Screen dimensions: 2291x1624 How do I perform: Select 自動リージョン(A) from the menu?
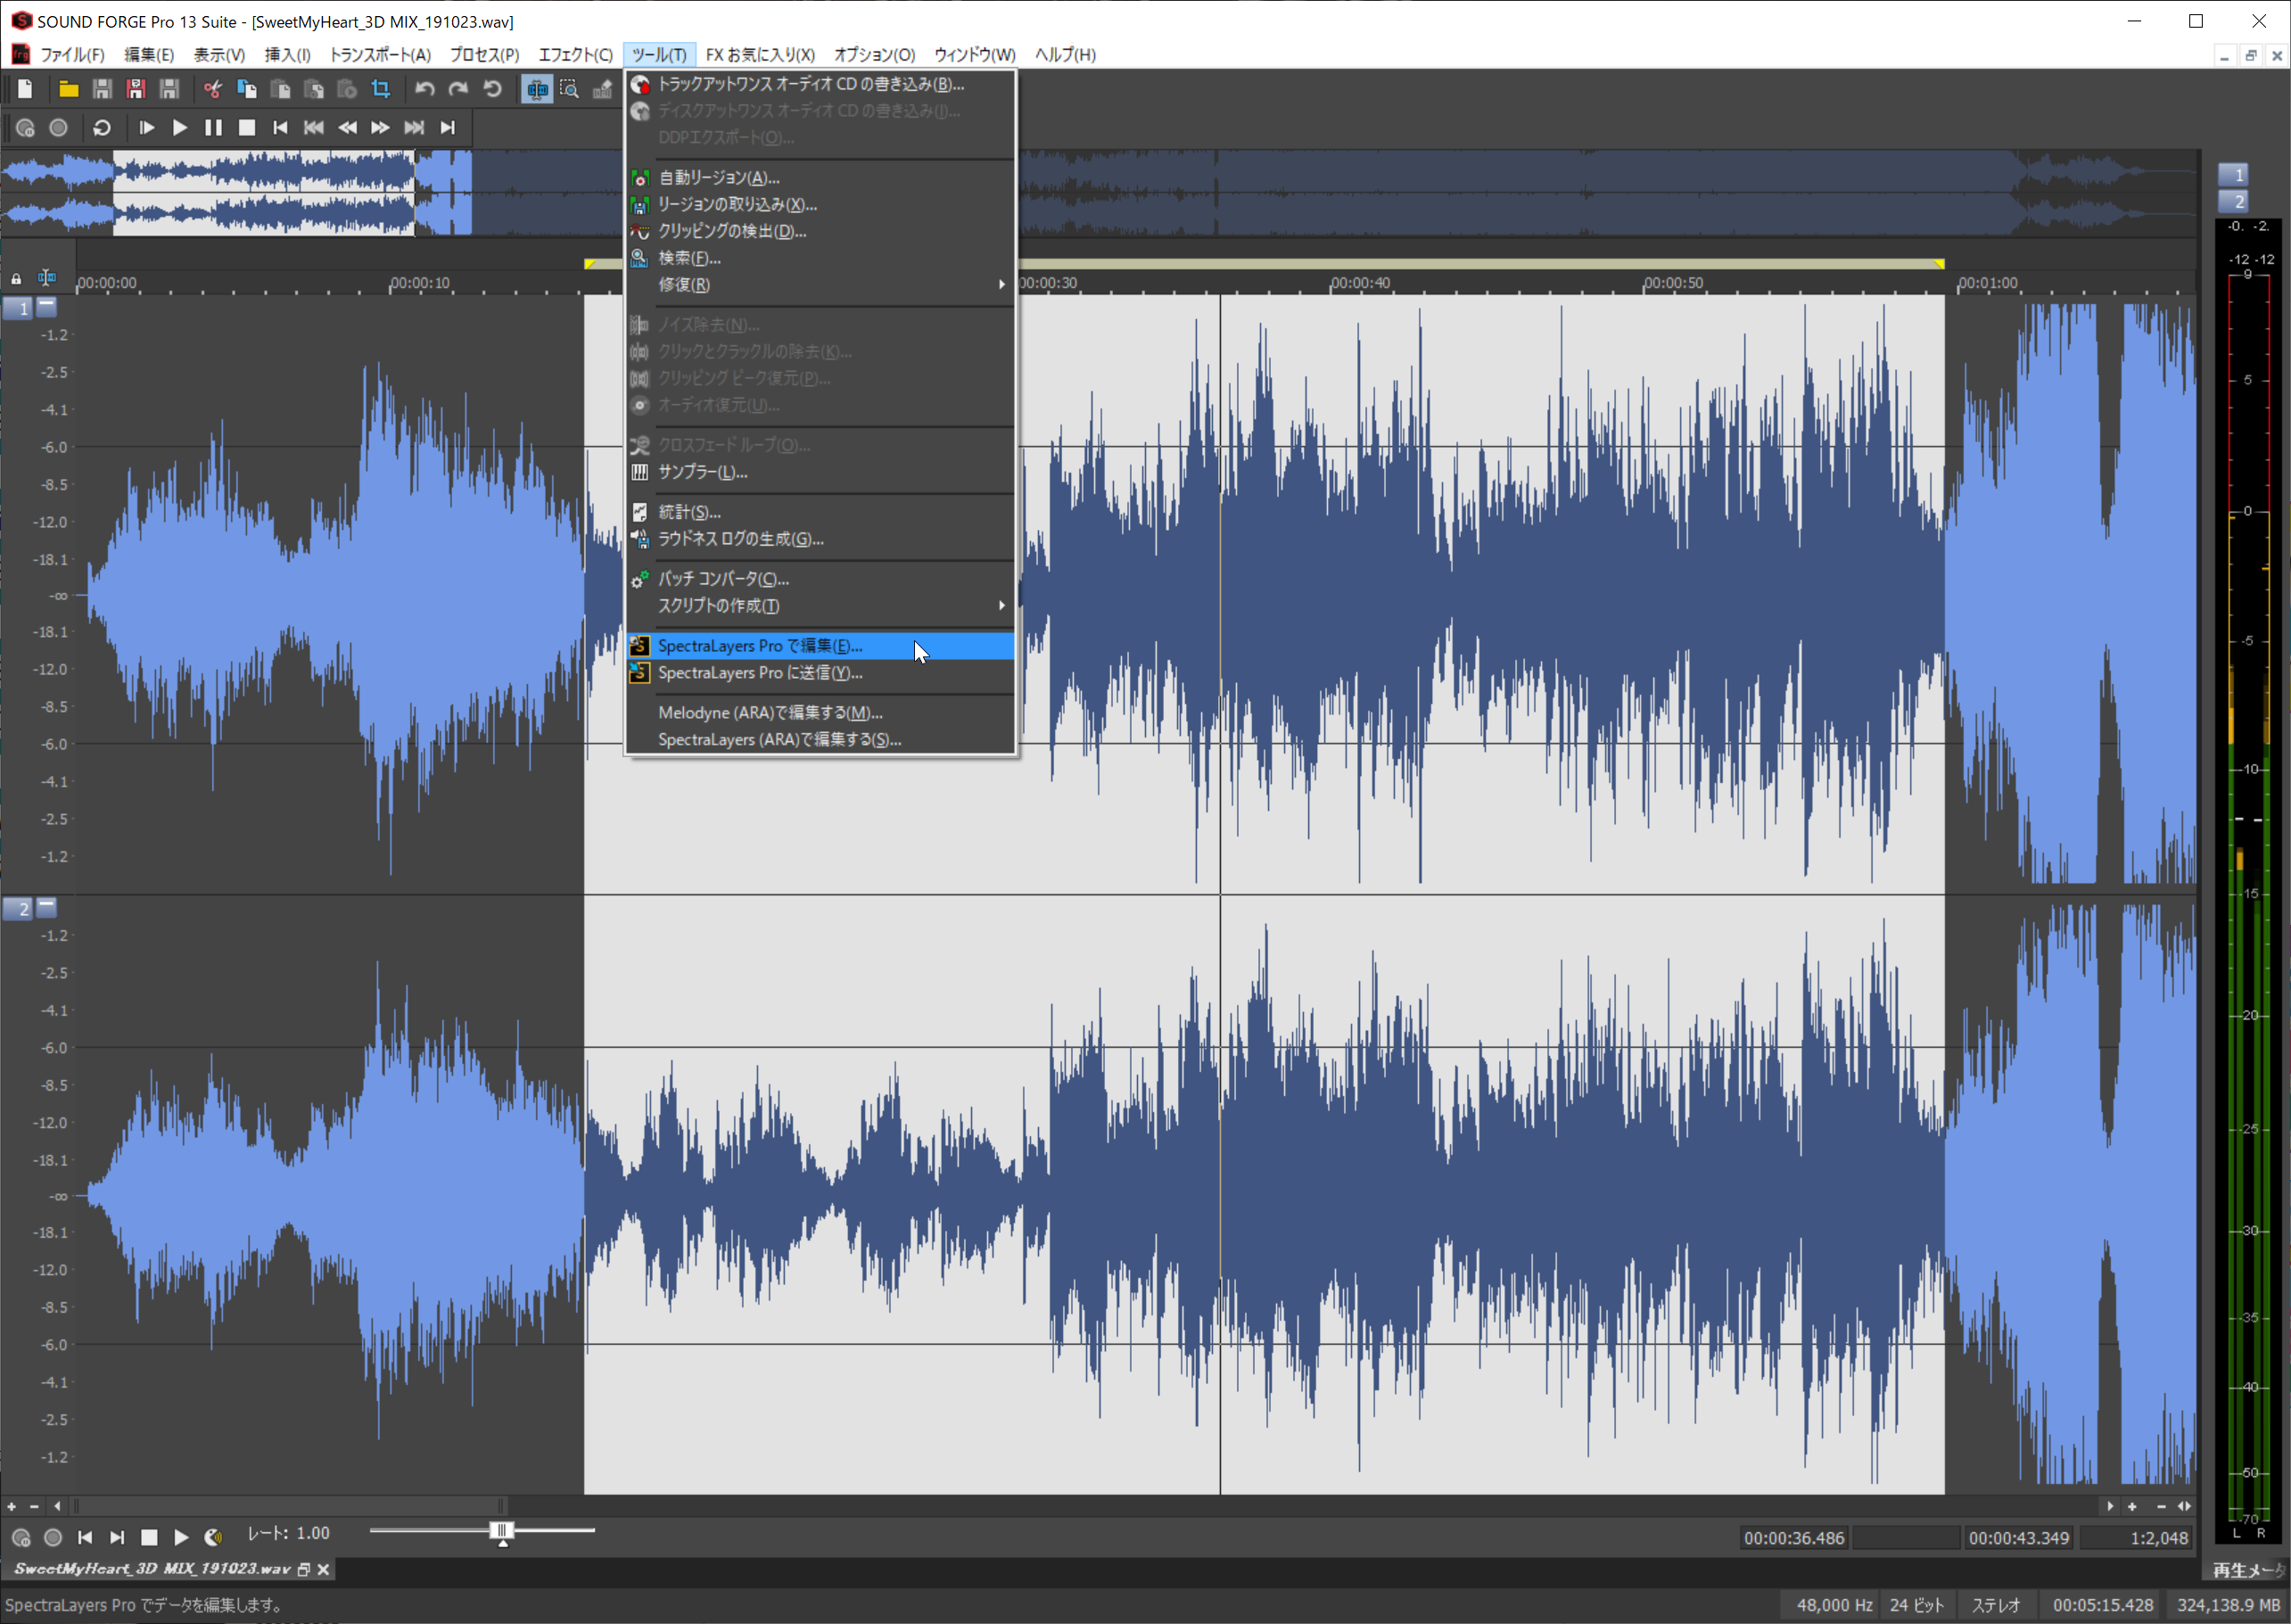[x=820, y=178]
